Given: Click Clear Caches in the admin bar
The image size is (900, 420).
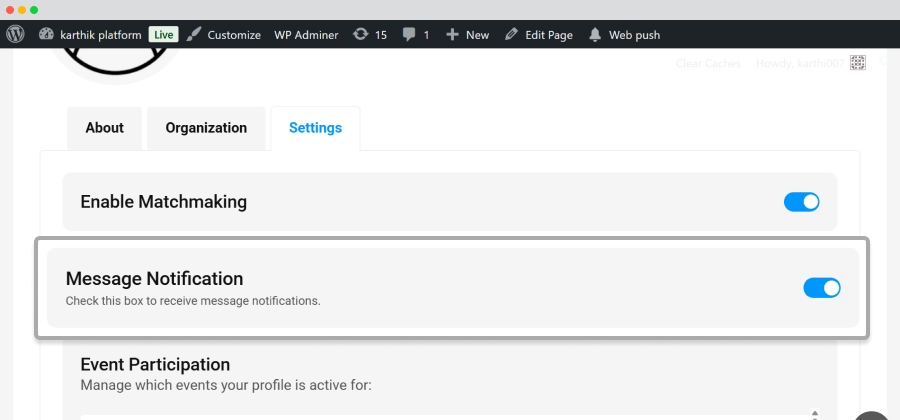Looking at the screenshot, I should (x=708, y=64).
